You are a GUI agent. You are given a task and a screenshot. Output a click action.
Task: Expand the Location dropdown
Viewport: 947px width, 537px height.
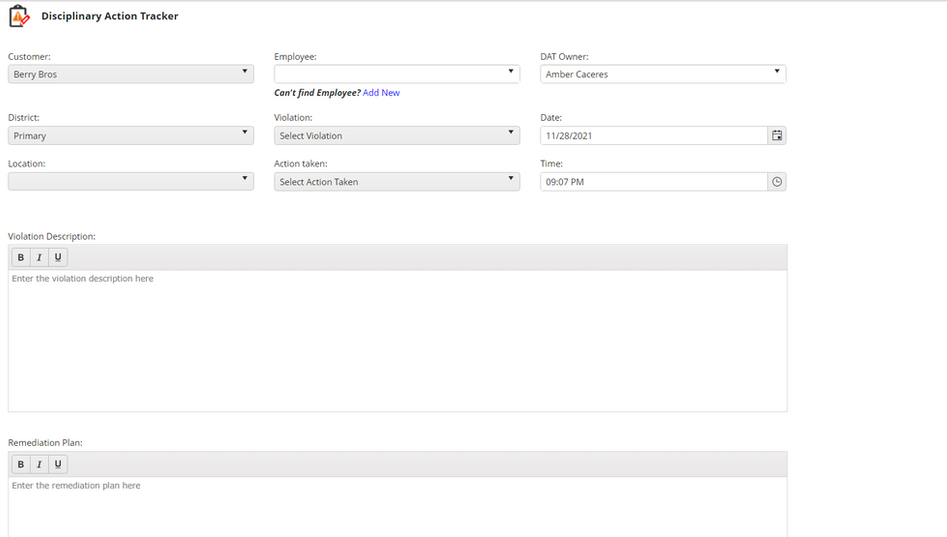tap(130, 181)
